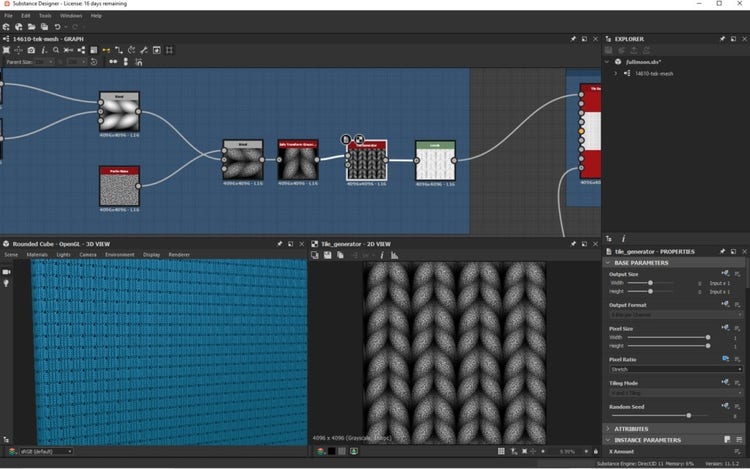750x469 pixels.
Task: Select the Blend node thumbnail at top left
Action: (120, 112)
